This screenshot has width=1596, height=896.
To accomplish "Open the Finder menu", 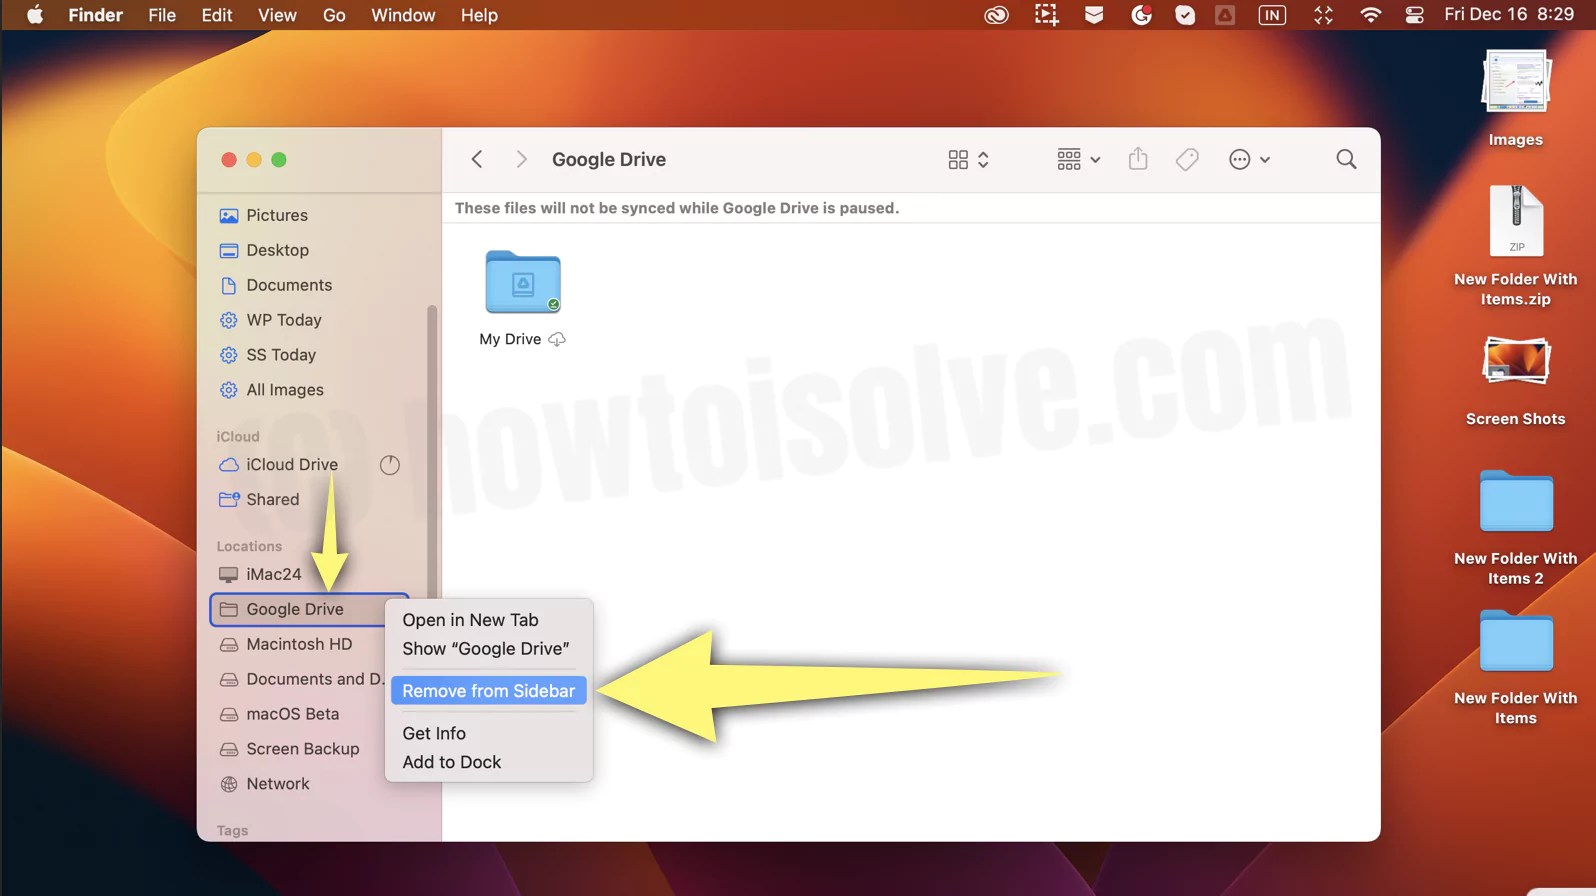I will coord(96,15).
